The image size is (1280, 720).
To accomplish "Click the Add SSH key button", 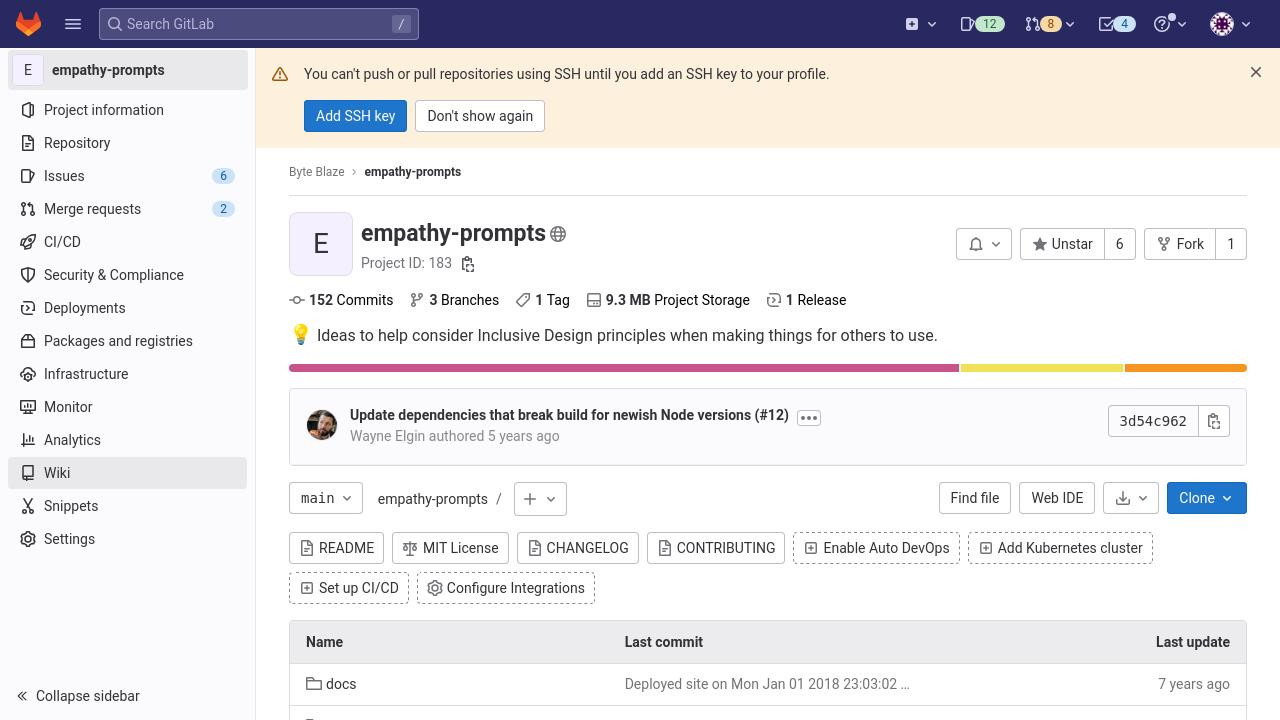I will tap(355, 116).
